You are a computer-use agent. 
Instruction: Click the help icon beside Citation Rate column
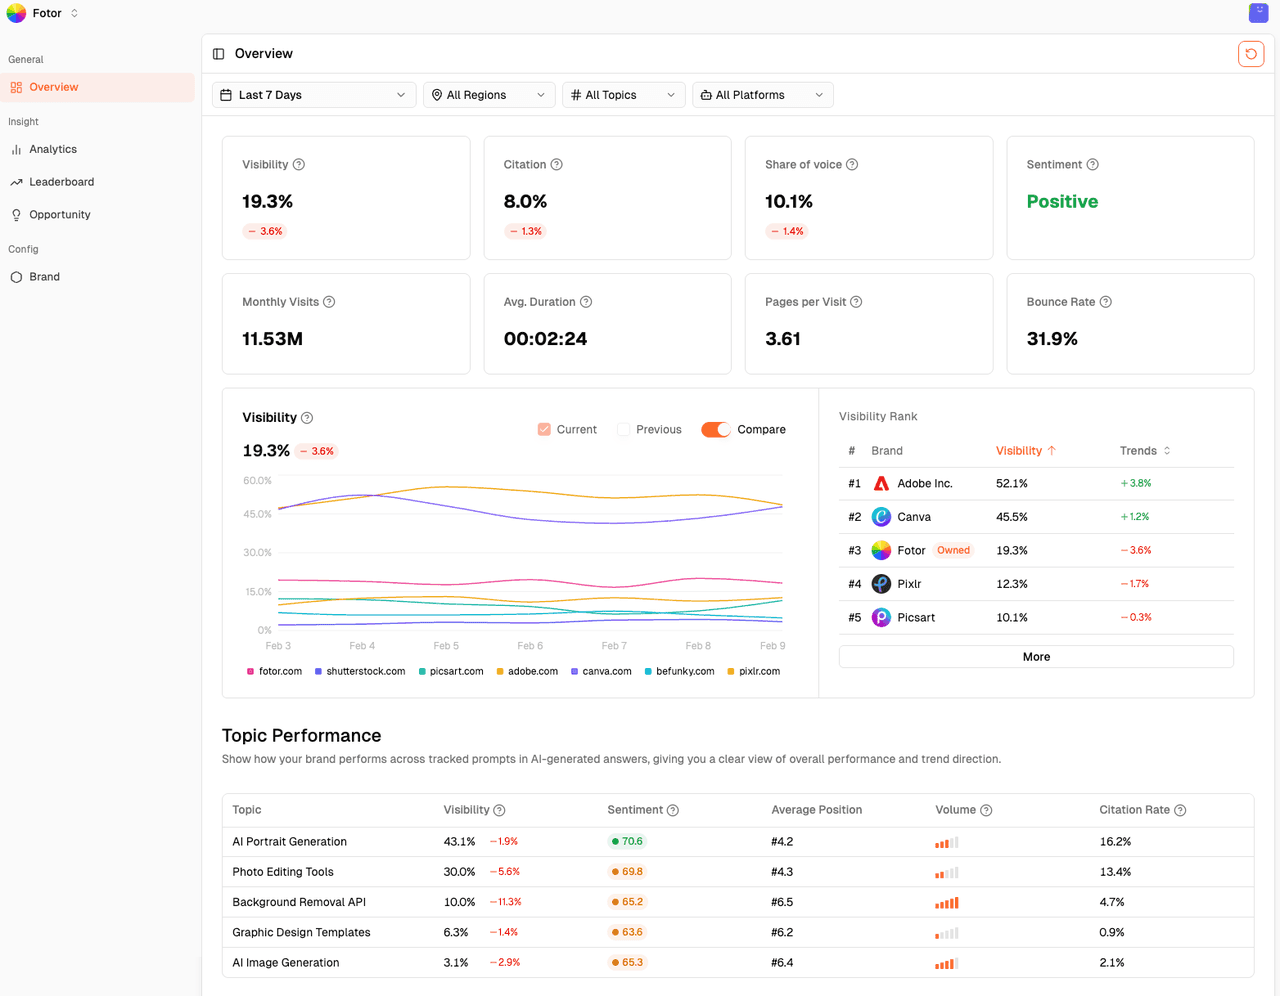1180,810
